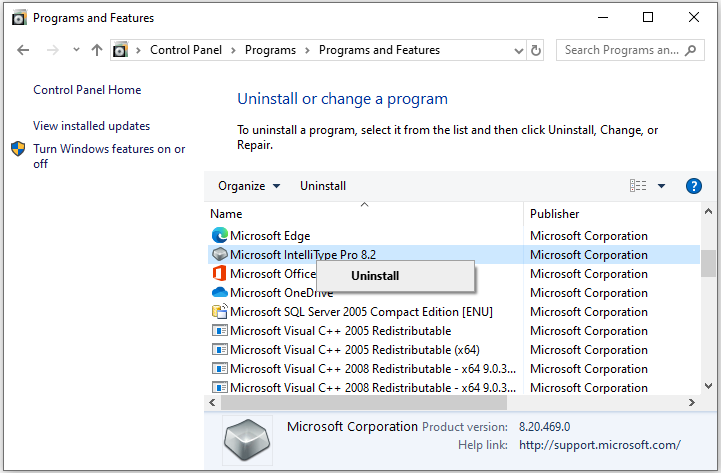Screen dimensions: 721x473
Task: Click the SQL Server 2005 Compact Edition icon
Action: [x=220, y=311]
